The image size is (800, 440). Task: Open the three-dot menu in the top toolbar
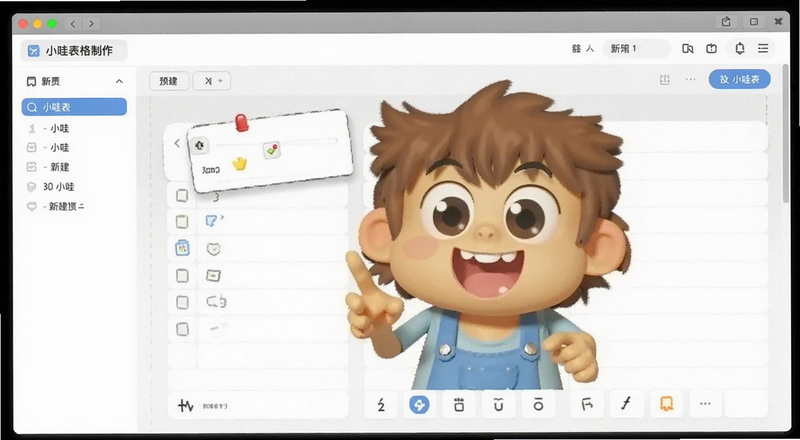coord(690,79)
